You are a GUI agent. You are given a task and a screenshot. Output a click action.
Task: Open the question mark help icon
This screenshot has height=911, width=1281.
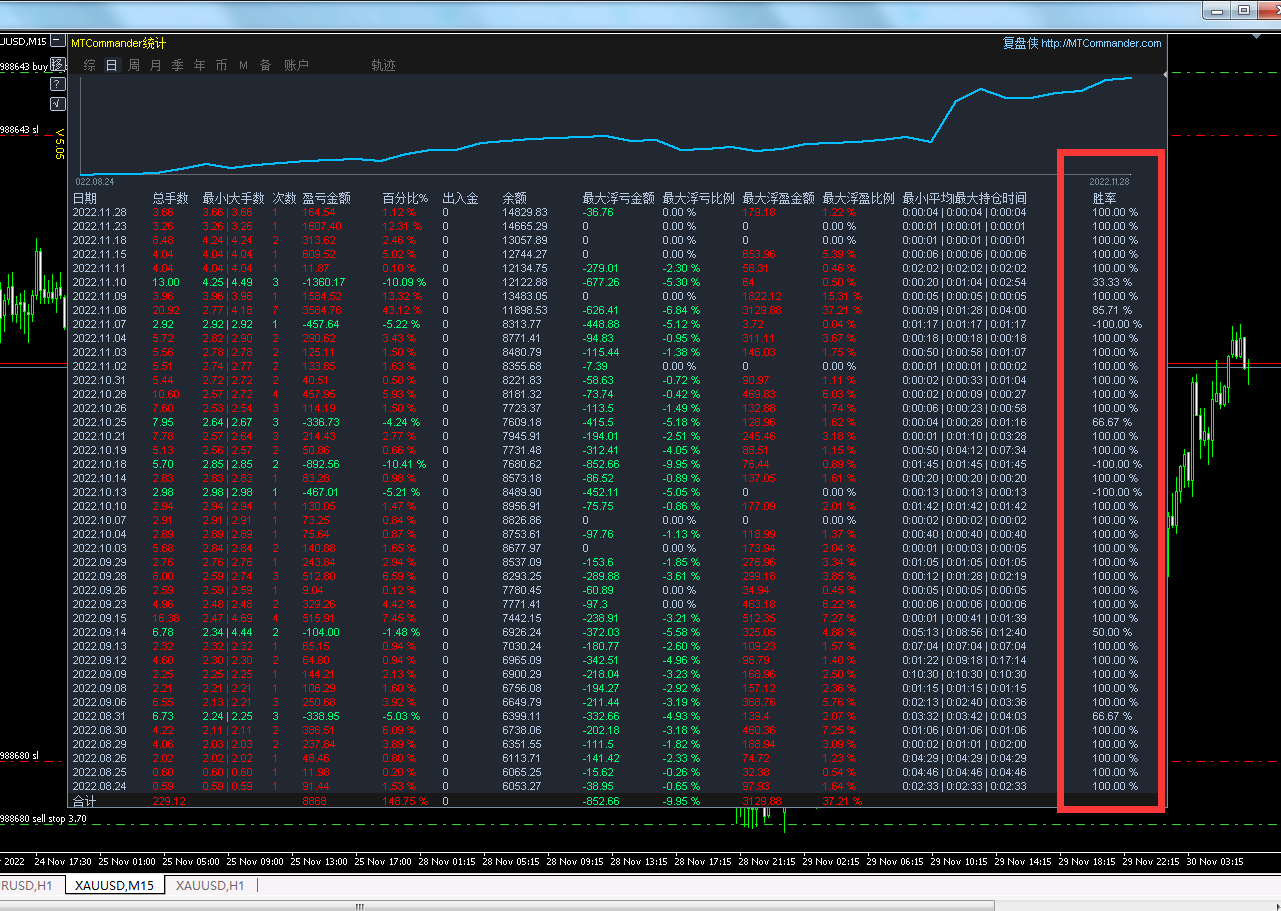pos(58,84)
